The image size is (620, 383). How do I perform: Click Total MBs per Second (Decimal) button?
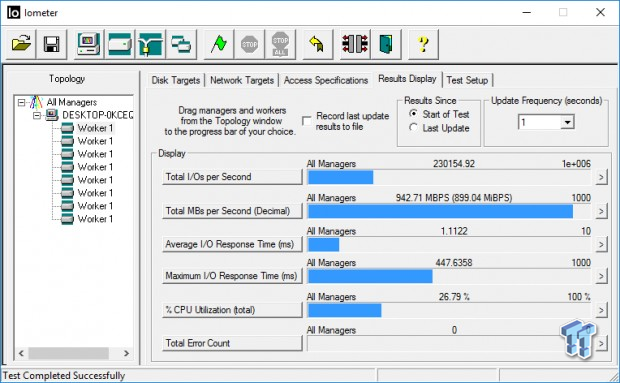tap(232, 211)
